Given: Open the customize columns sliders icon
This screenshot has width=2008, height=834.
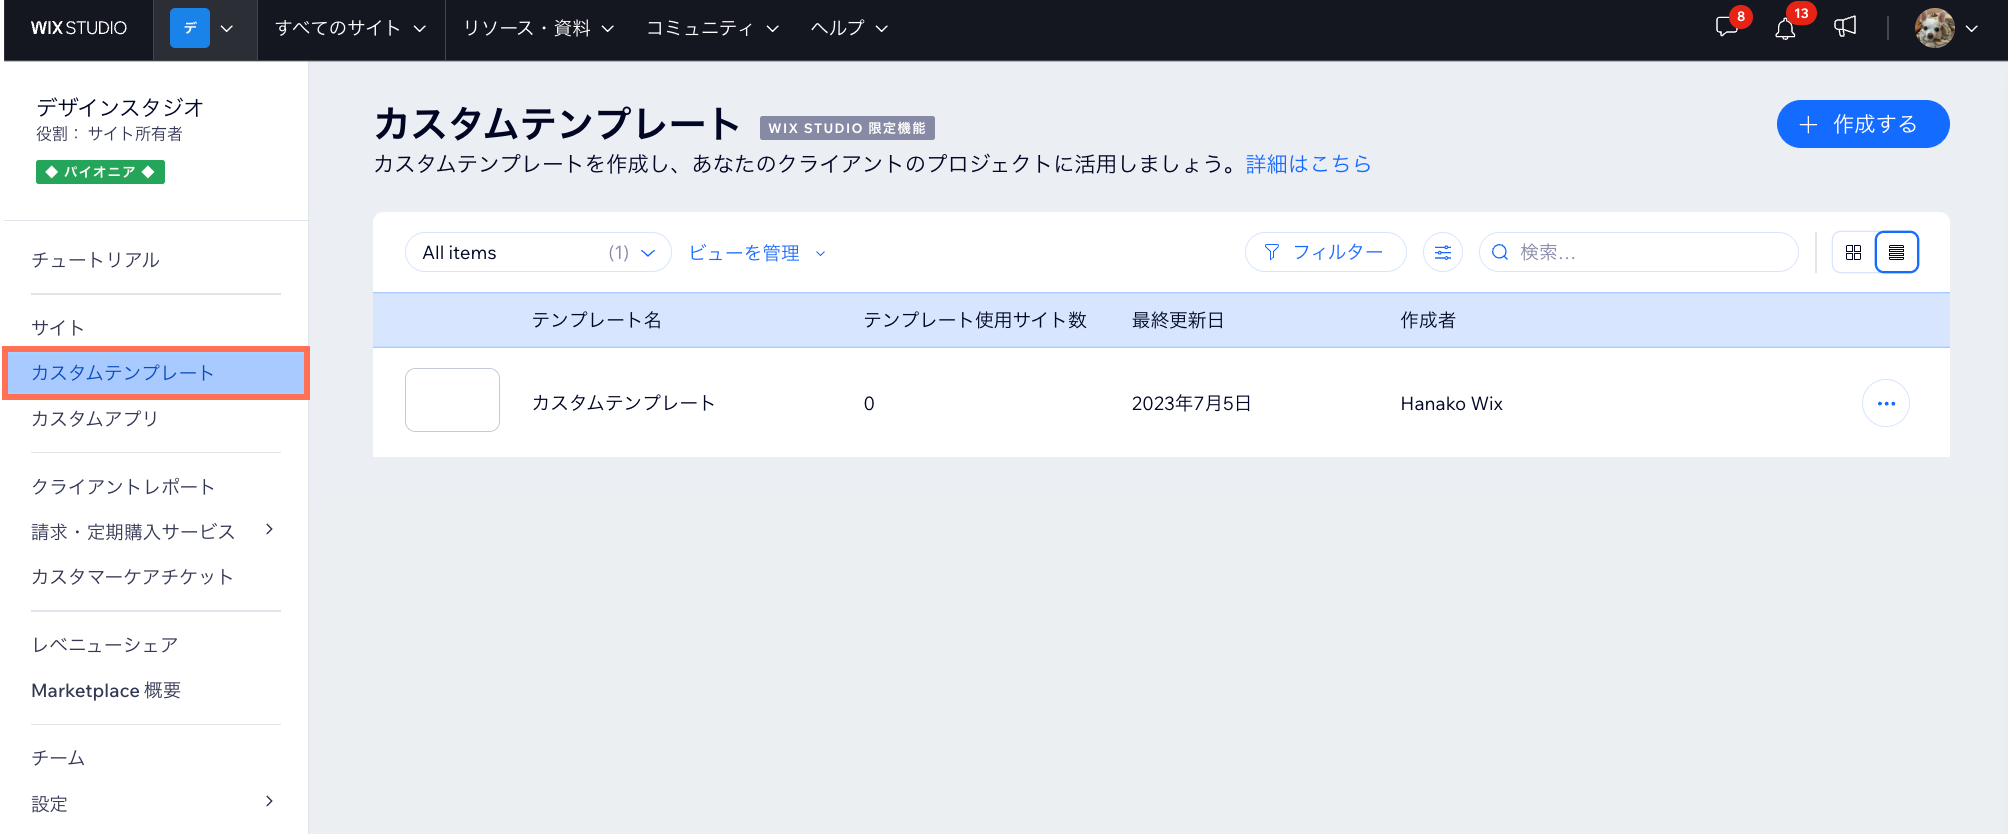Looking at the screenshot, I should click(x=1442, y=252).
